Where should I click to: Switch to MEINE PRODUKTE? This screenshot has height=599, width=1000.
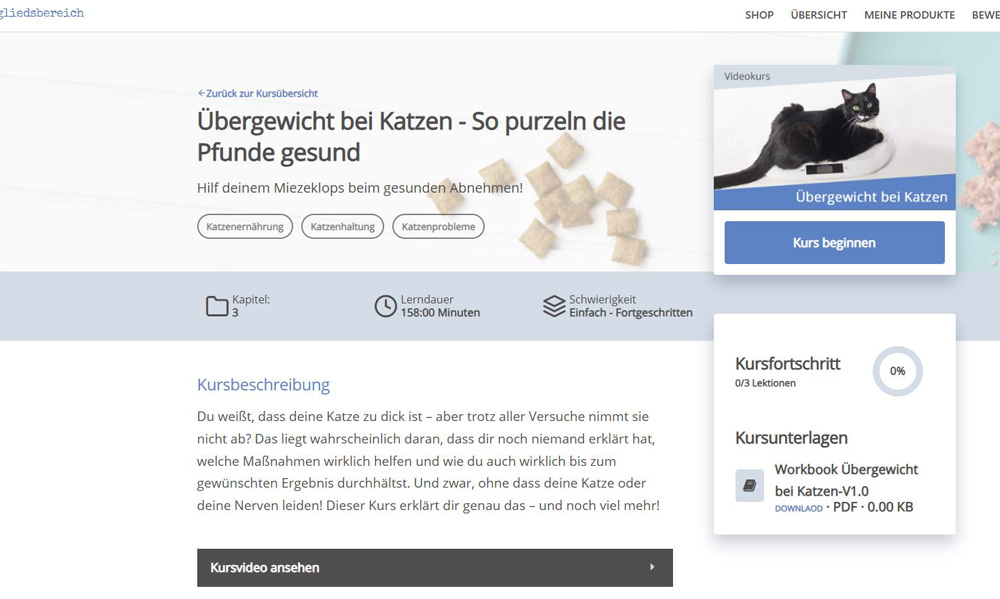[x=909, y=15]
